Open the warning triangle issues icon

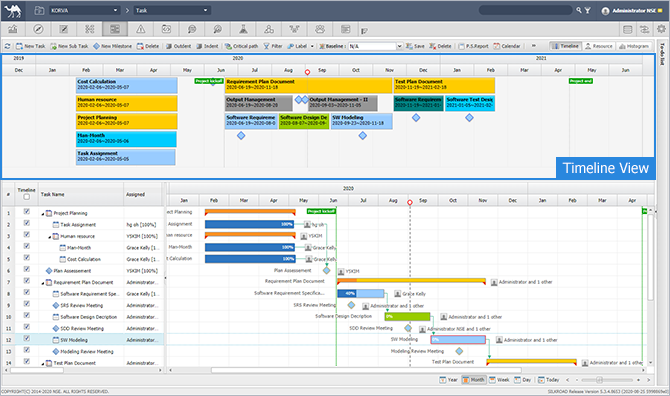[x=141, y=29]
